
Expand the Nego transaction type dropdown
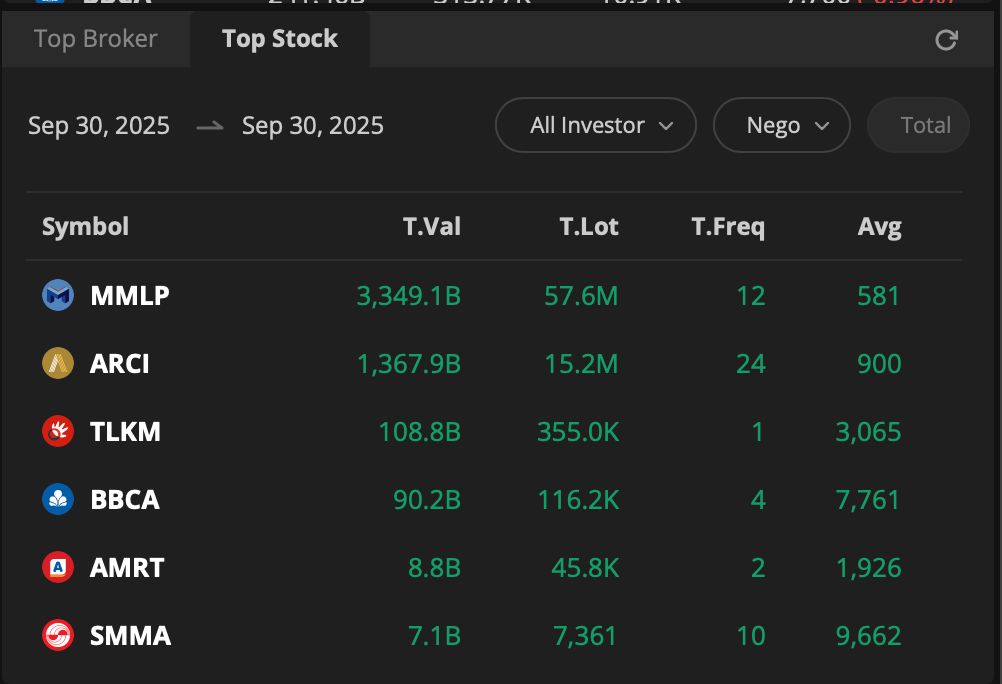781,126
